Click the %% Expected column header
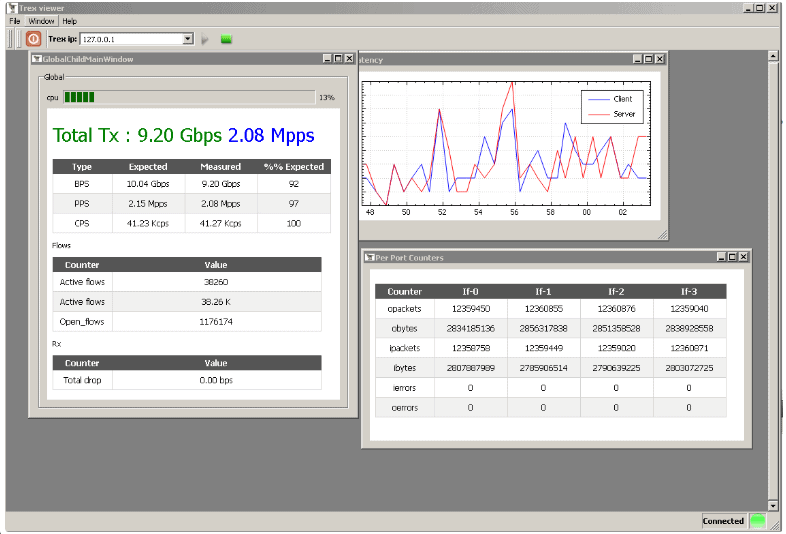Image resolution: width=786 pixels, height=534 pixels. click(x=294, y=166)
